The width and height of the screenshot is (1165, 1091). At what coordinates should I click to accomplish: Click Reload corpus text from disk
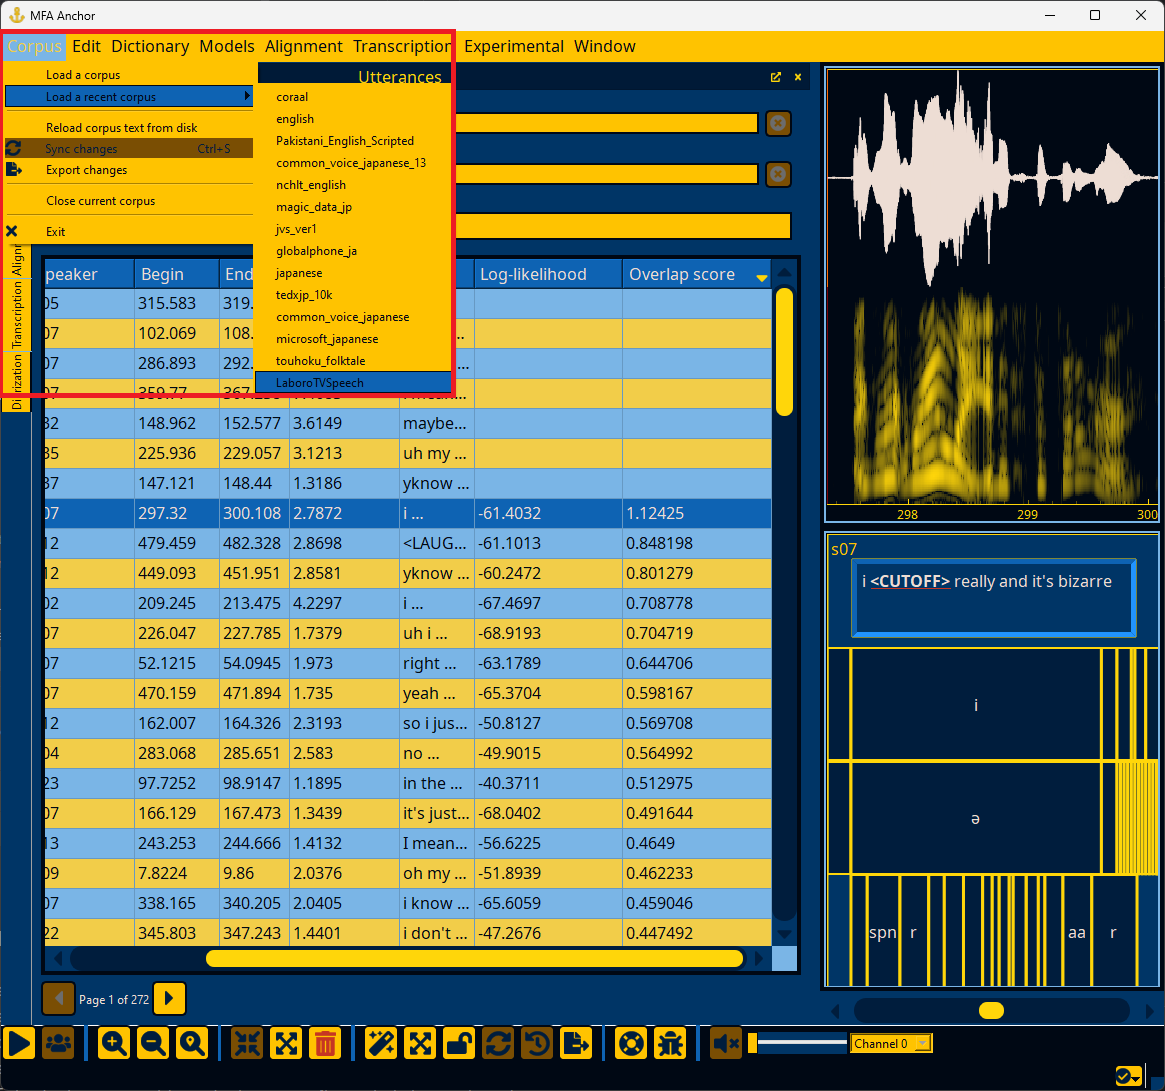[129, 128]
